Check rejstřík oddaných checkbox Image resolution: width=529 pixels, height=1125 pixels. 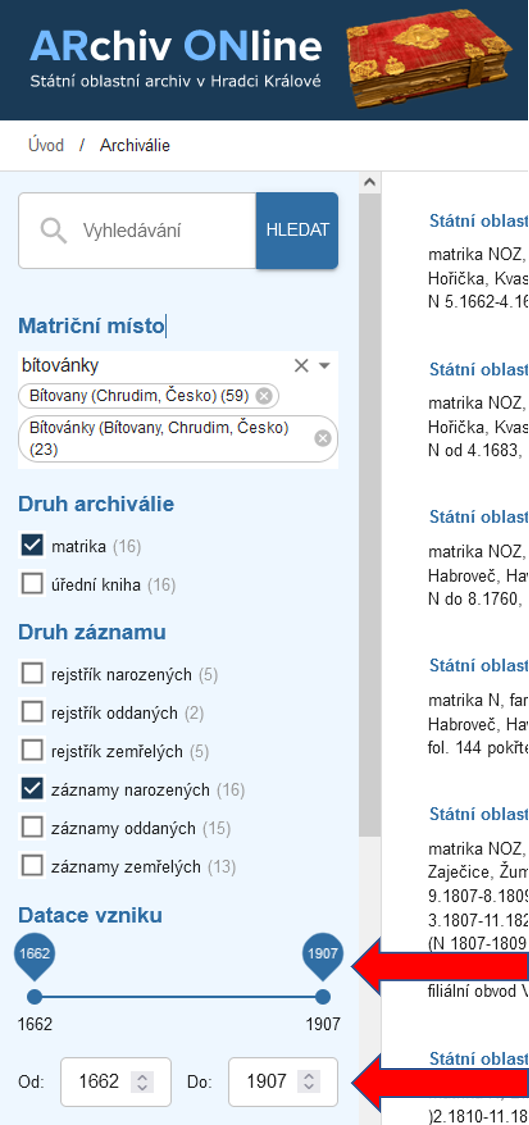click(32, 712)
